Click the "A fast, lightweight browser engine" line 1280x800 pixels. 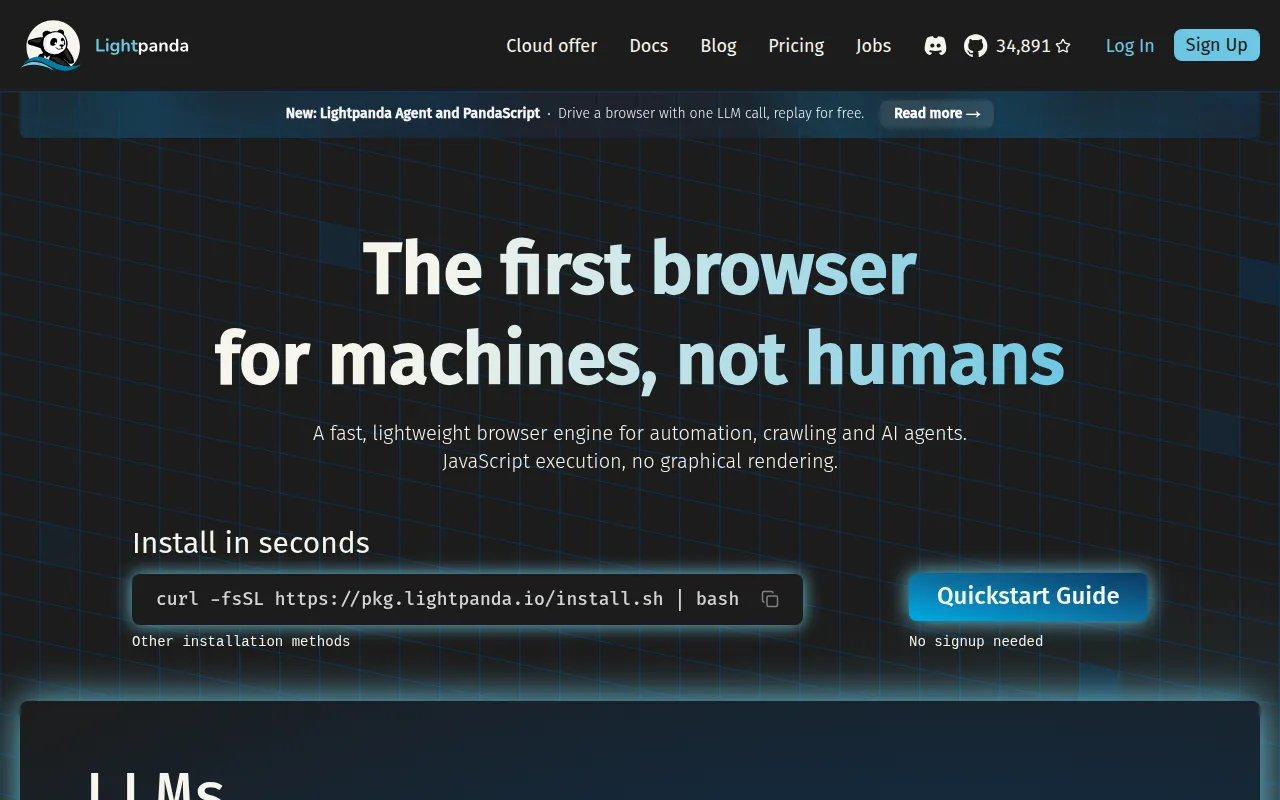coord(640,434)
